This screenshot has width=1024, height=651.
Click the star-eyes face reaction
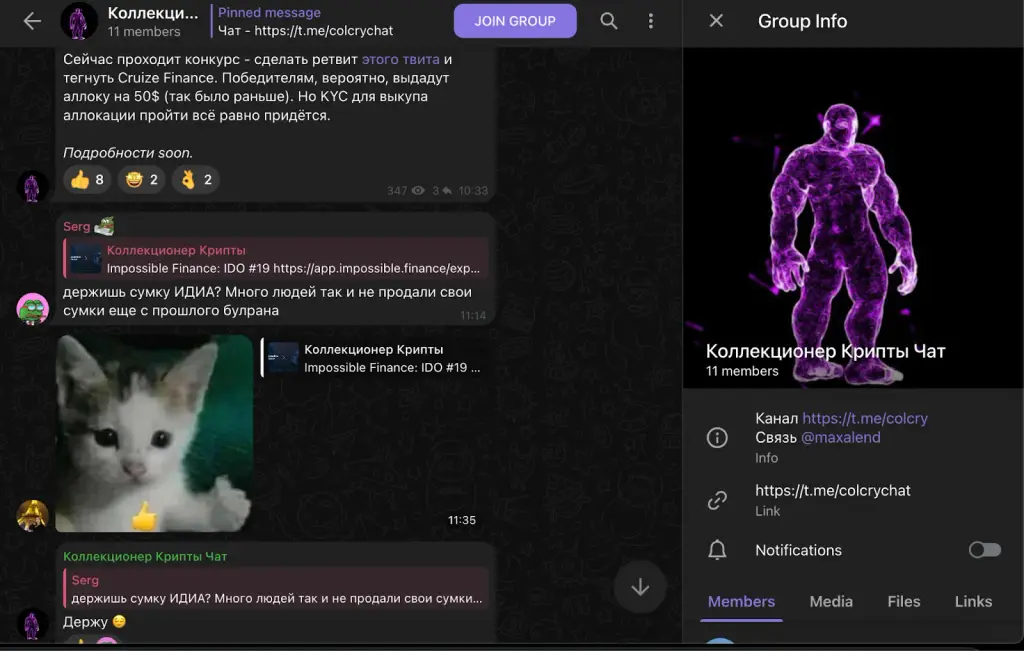[x=141, y=180]
